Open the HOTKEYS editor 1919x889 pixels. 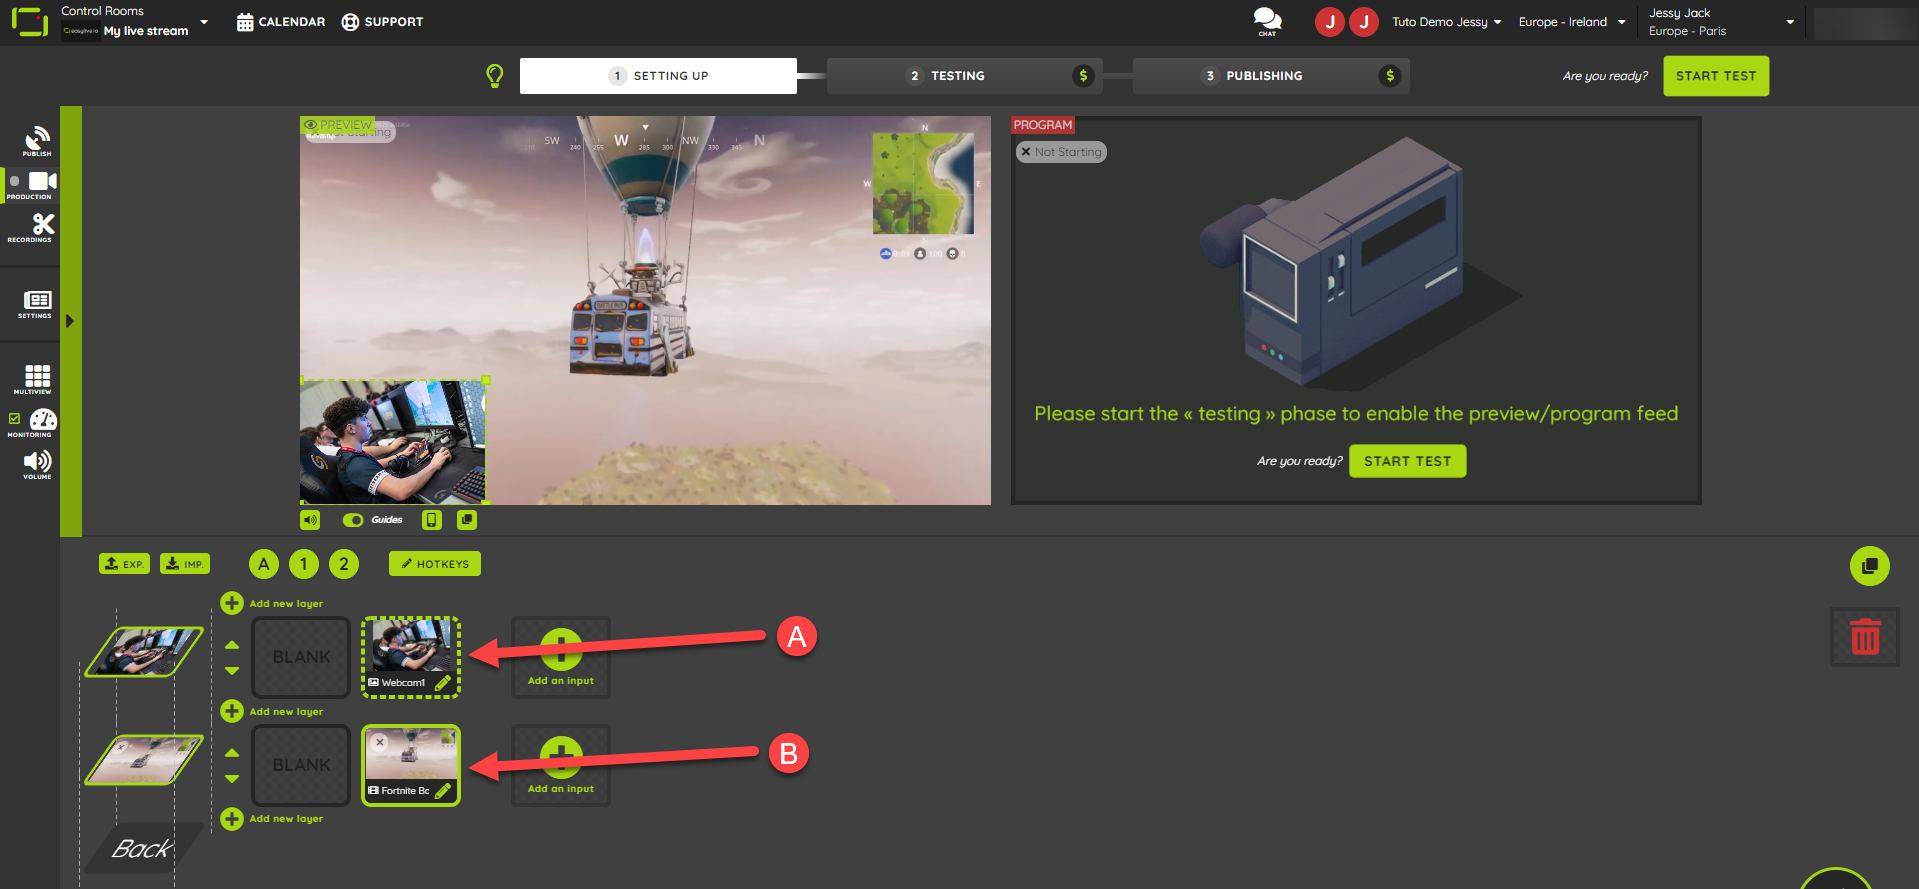tap(435, 564)
